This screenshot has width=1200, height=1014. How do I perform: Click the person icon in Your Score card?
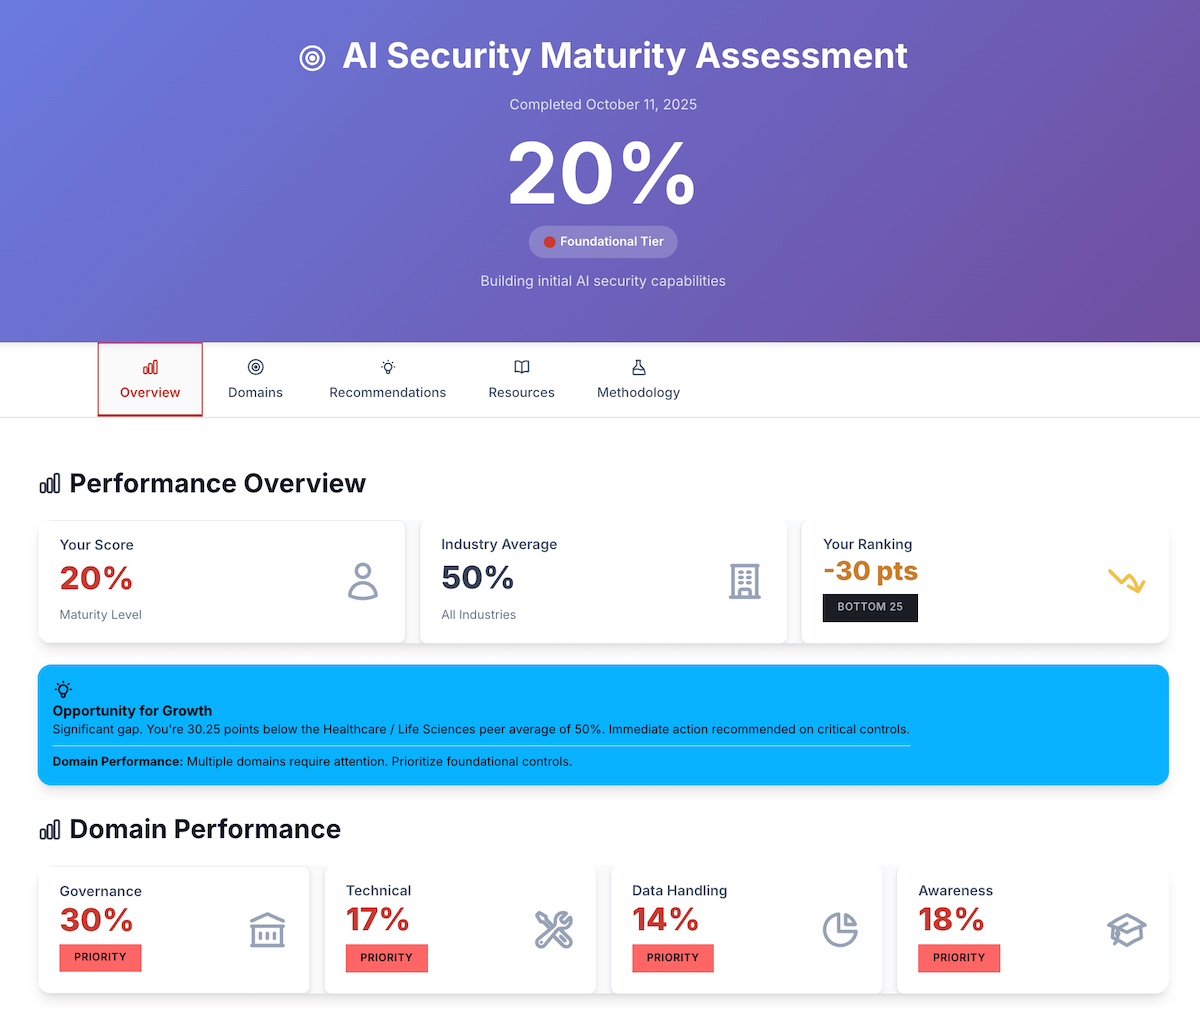point(362,580)
